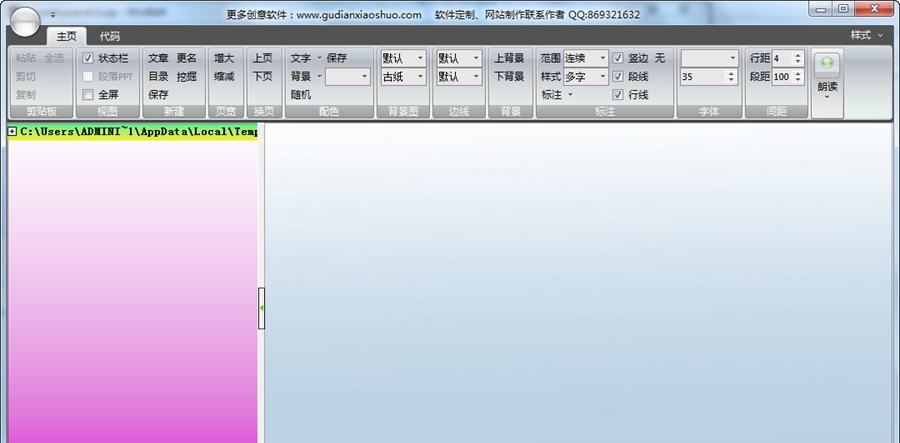This screenshot has width=900, height=443.
Task: Go to next page with 下页
Action: [263, 76]
